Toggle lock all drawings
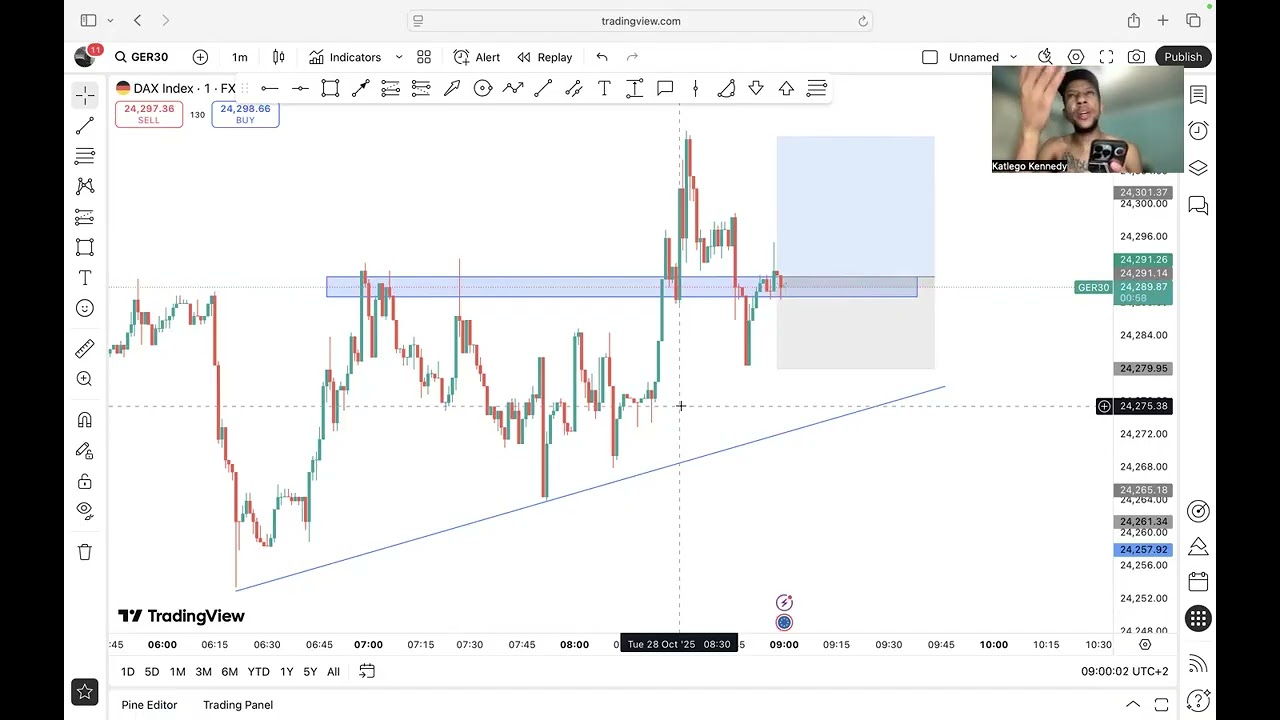This screenshot has height=720, width=1280. point(85,481)
